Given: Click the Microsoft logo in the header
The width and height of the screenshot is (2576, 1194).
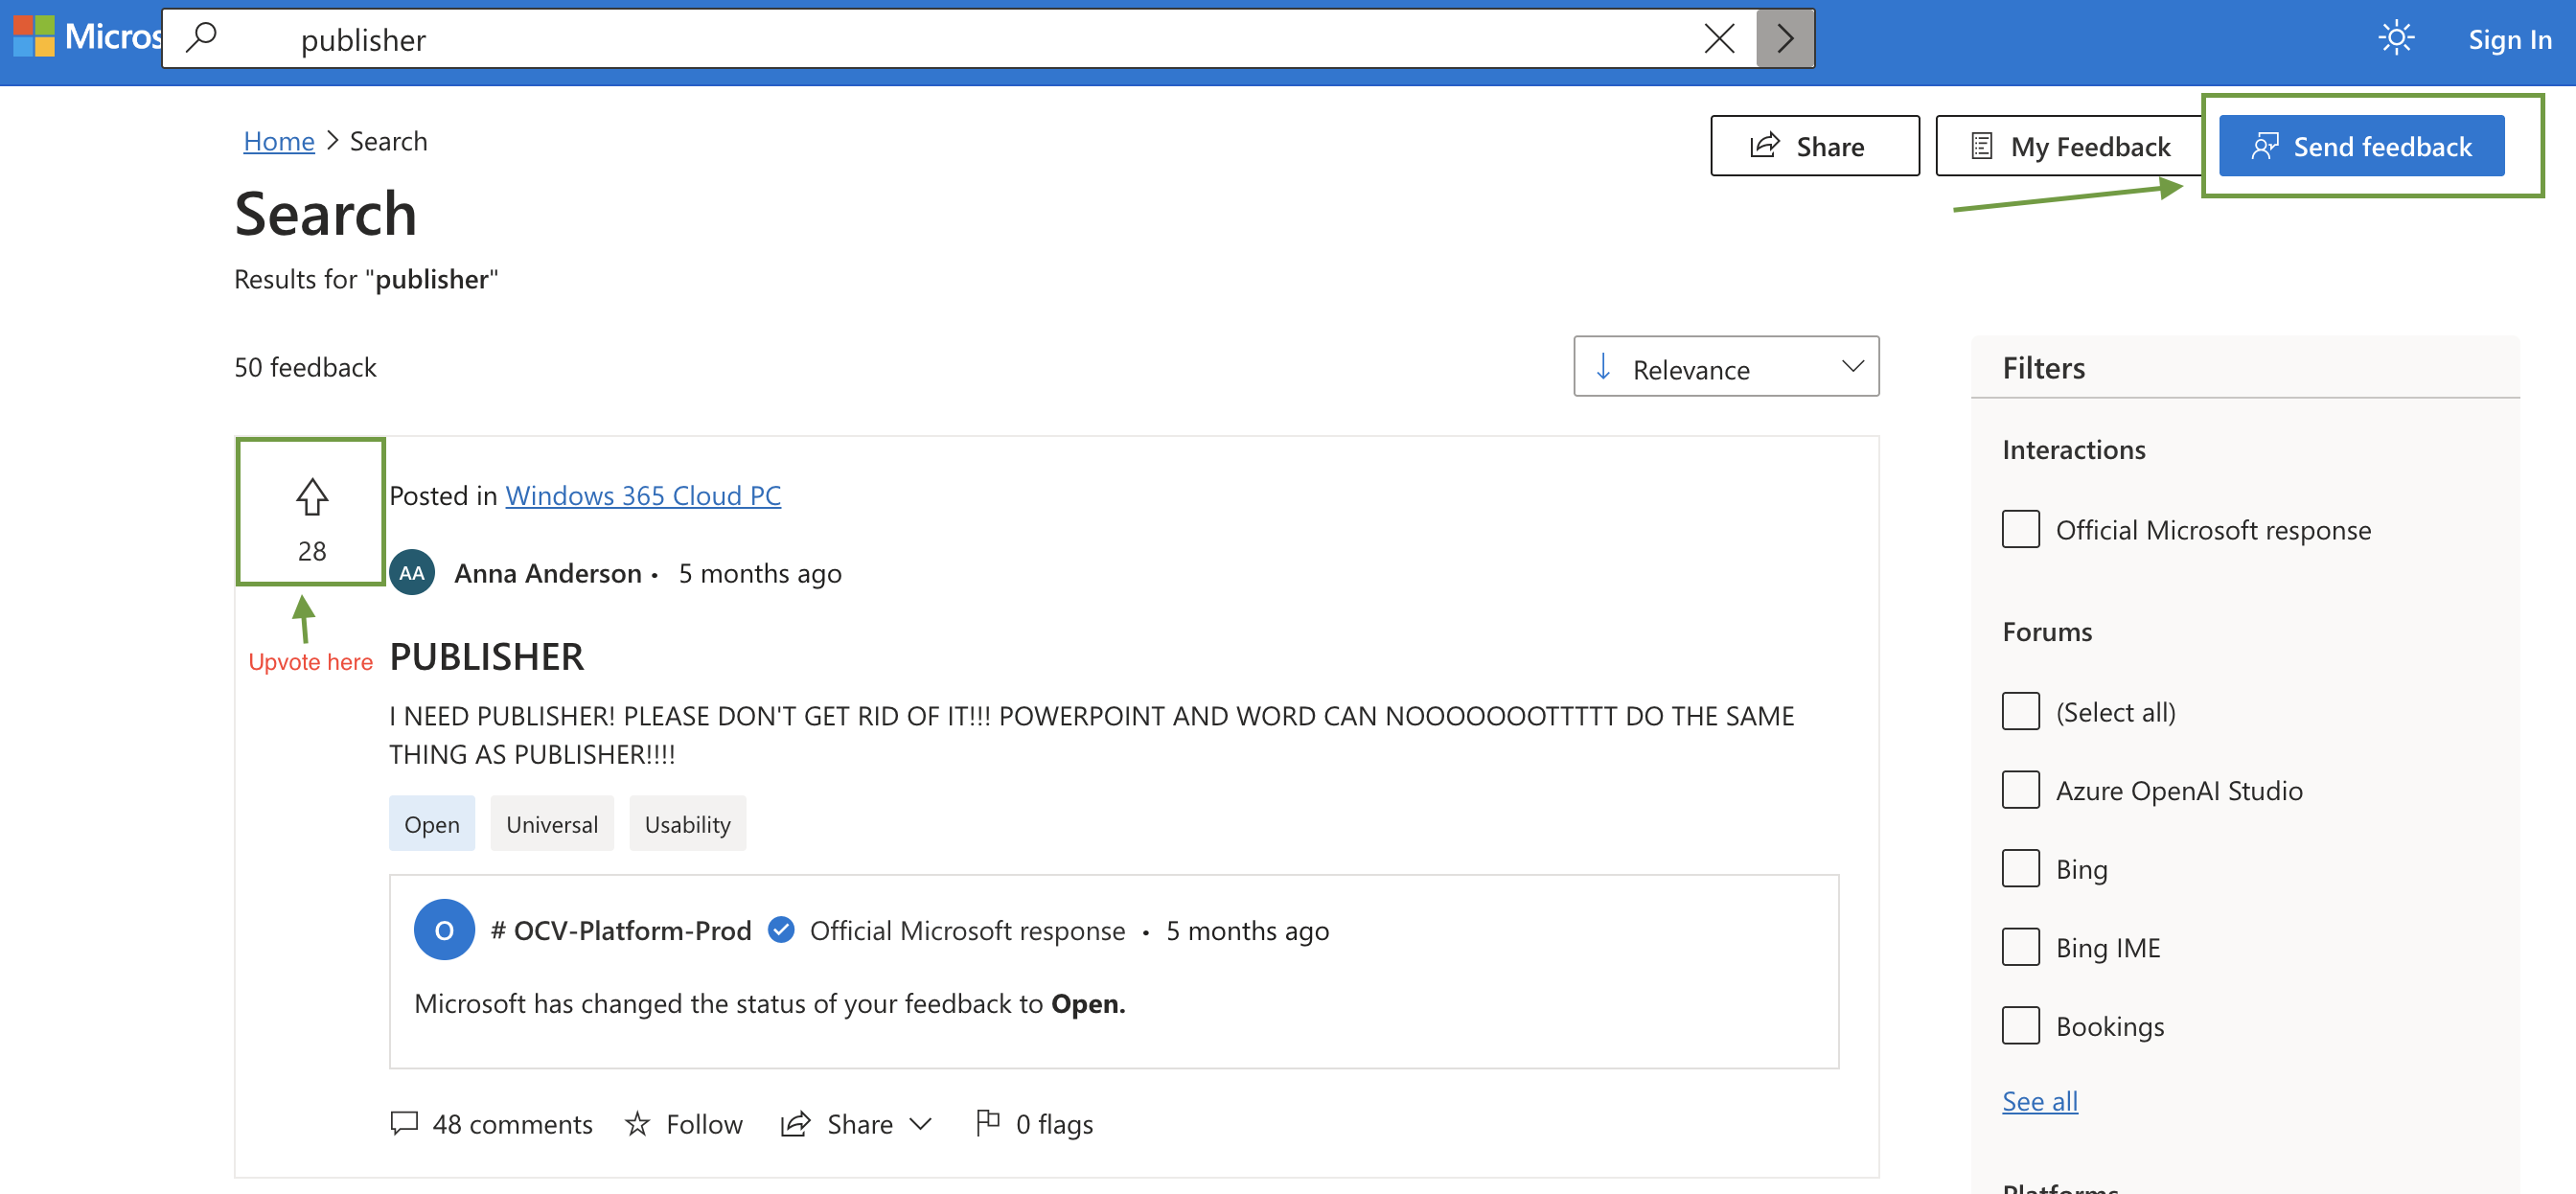Looking at the screenshot, I should pos(85,37).
